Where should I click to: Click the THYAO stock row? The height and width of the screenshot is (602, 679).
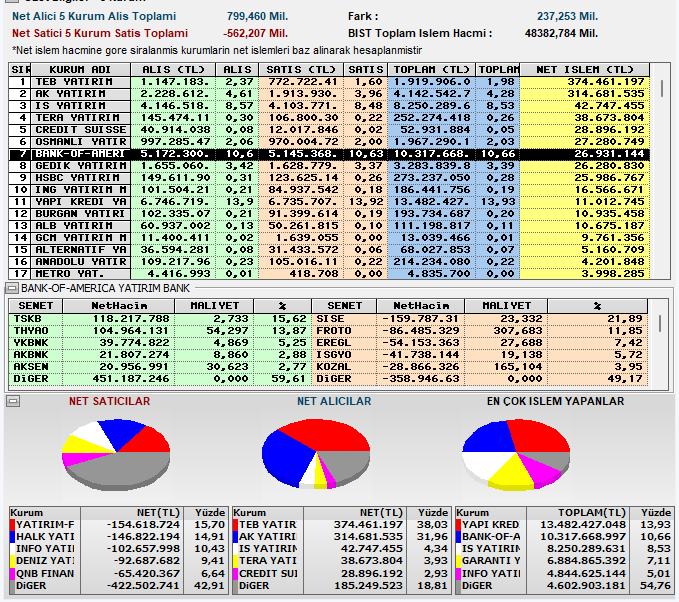click(x=160, y=331)
